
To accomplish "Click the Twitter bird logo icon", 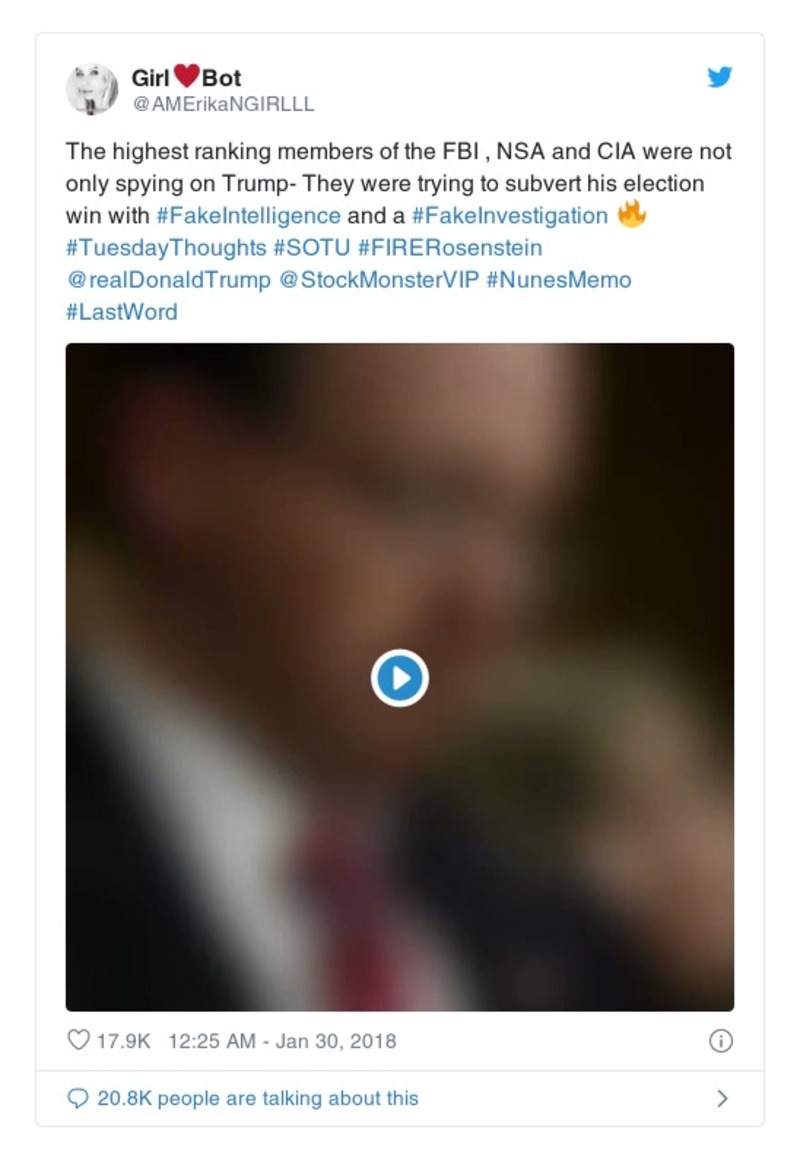I will click(720, 77).
